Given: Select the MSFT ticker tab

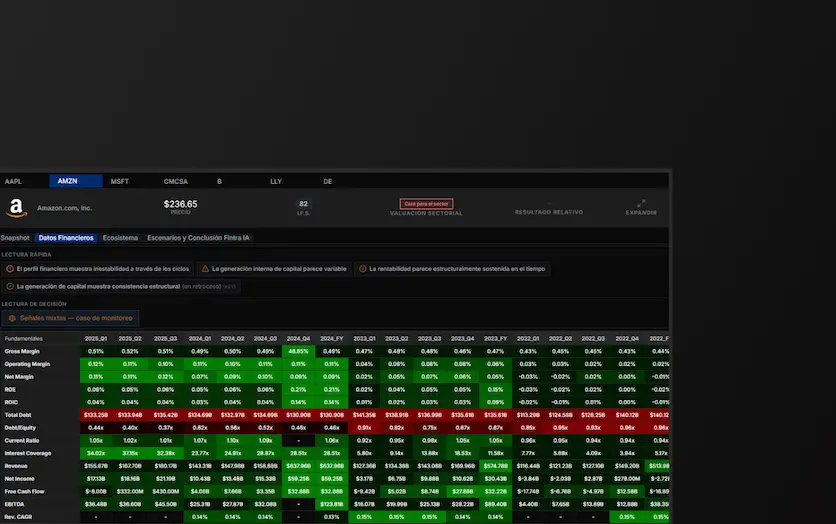Looking at the screenshot, I should [x=119, y=182].
